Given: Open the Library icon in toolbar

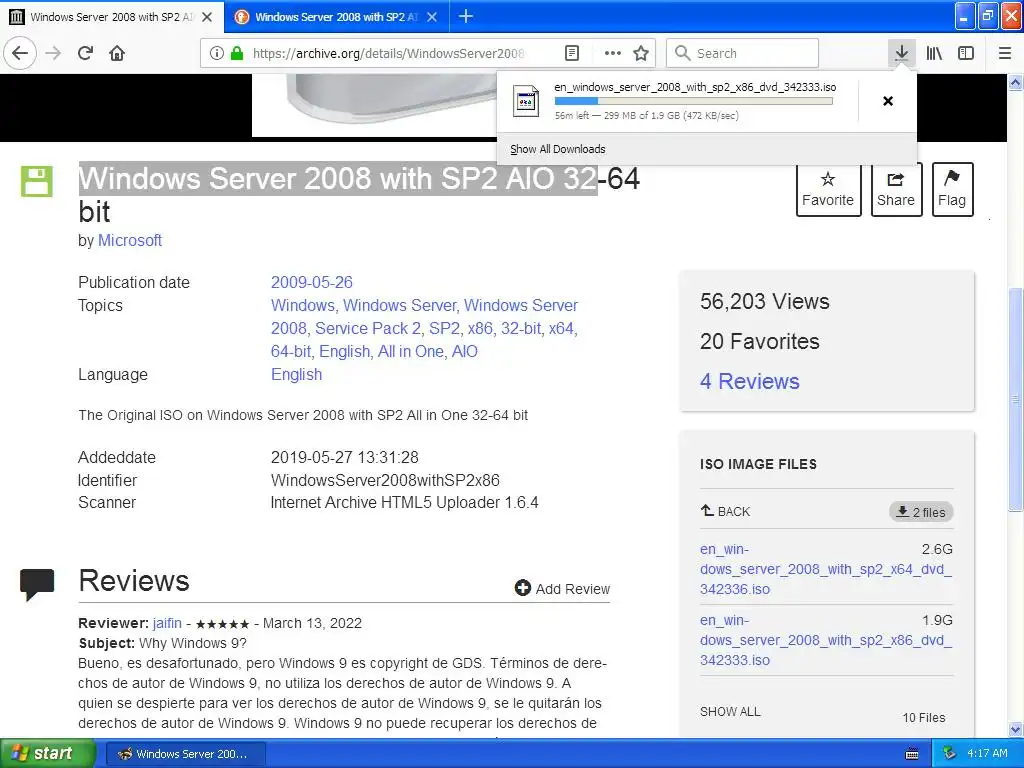Looking at the screenshot, I should pos(934,53).
